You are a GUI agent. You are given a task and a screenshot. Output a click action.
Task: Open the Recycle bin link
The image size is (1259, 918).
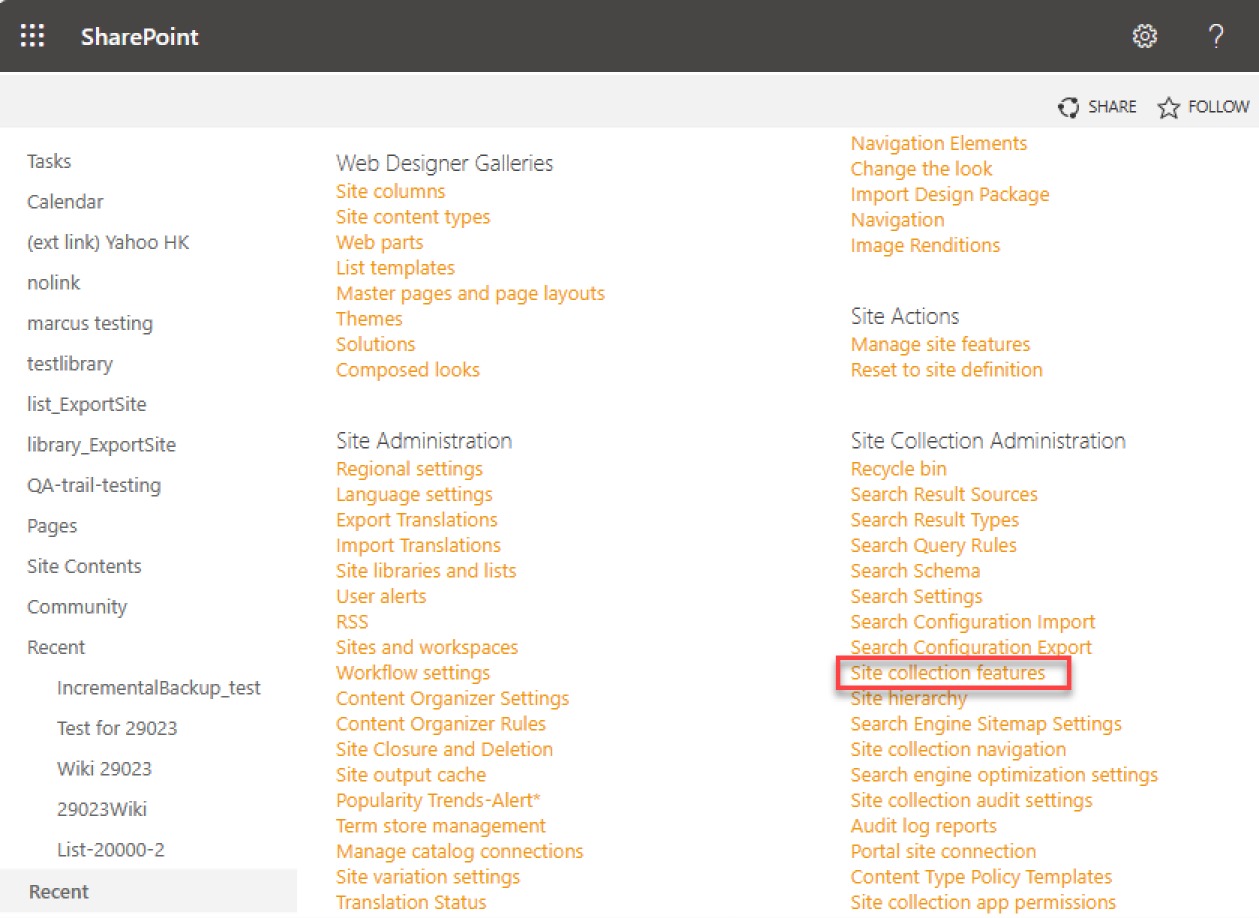coord(898,469)
